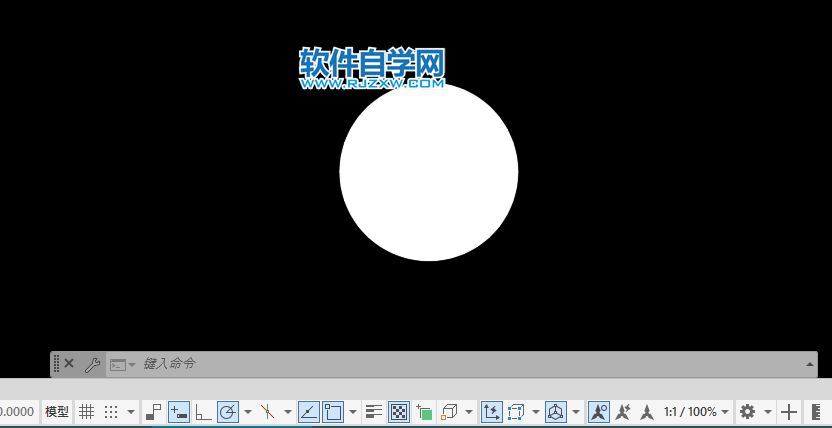The height and width of the screenshot is (428, 832).
Task: Open isometric plane dropdown
Action: pyautogui.click(x=288, y=412)
